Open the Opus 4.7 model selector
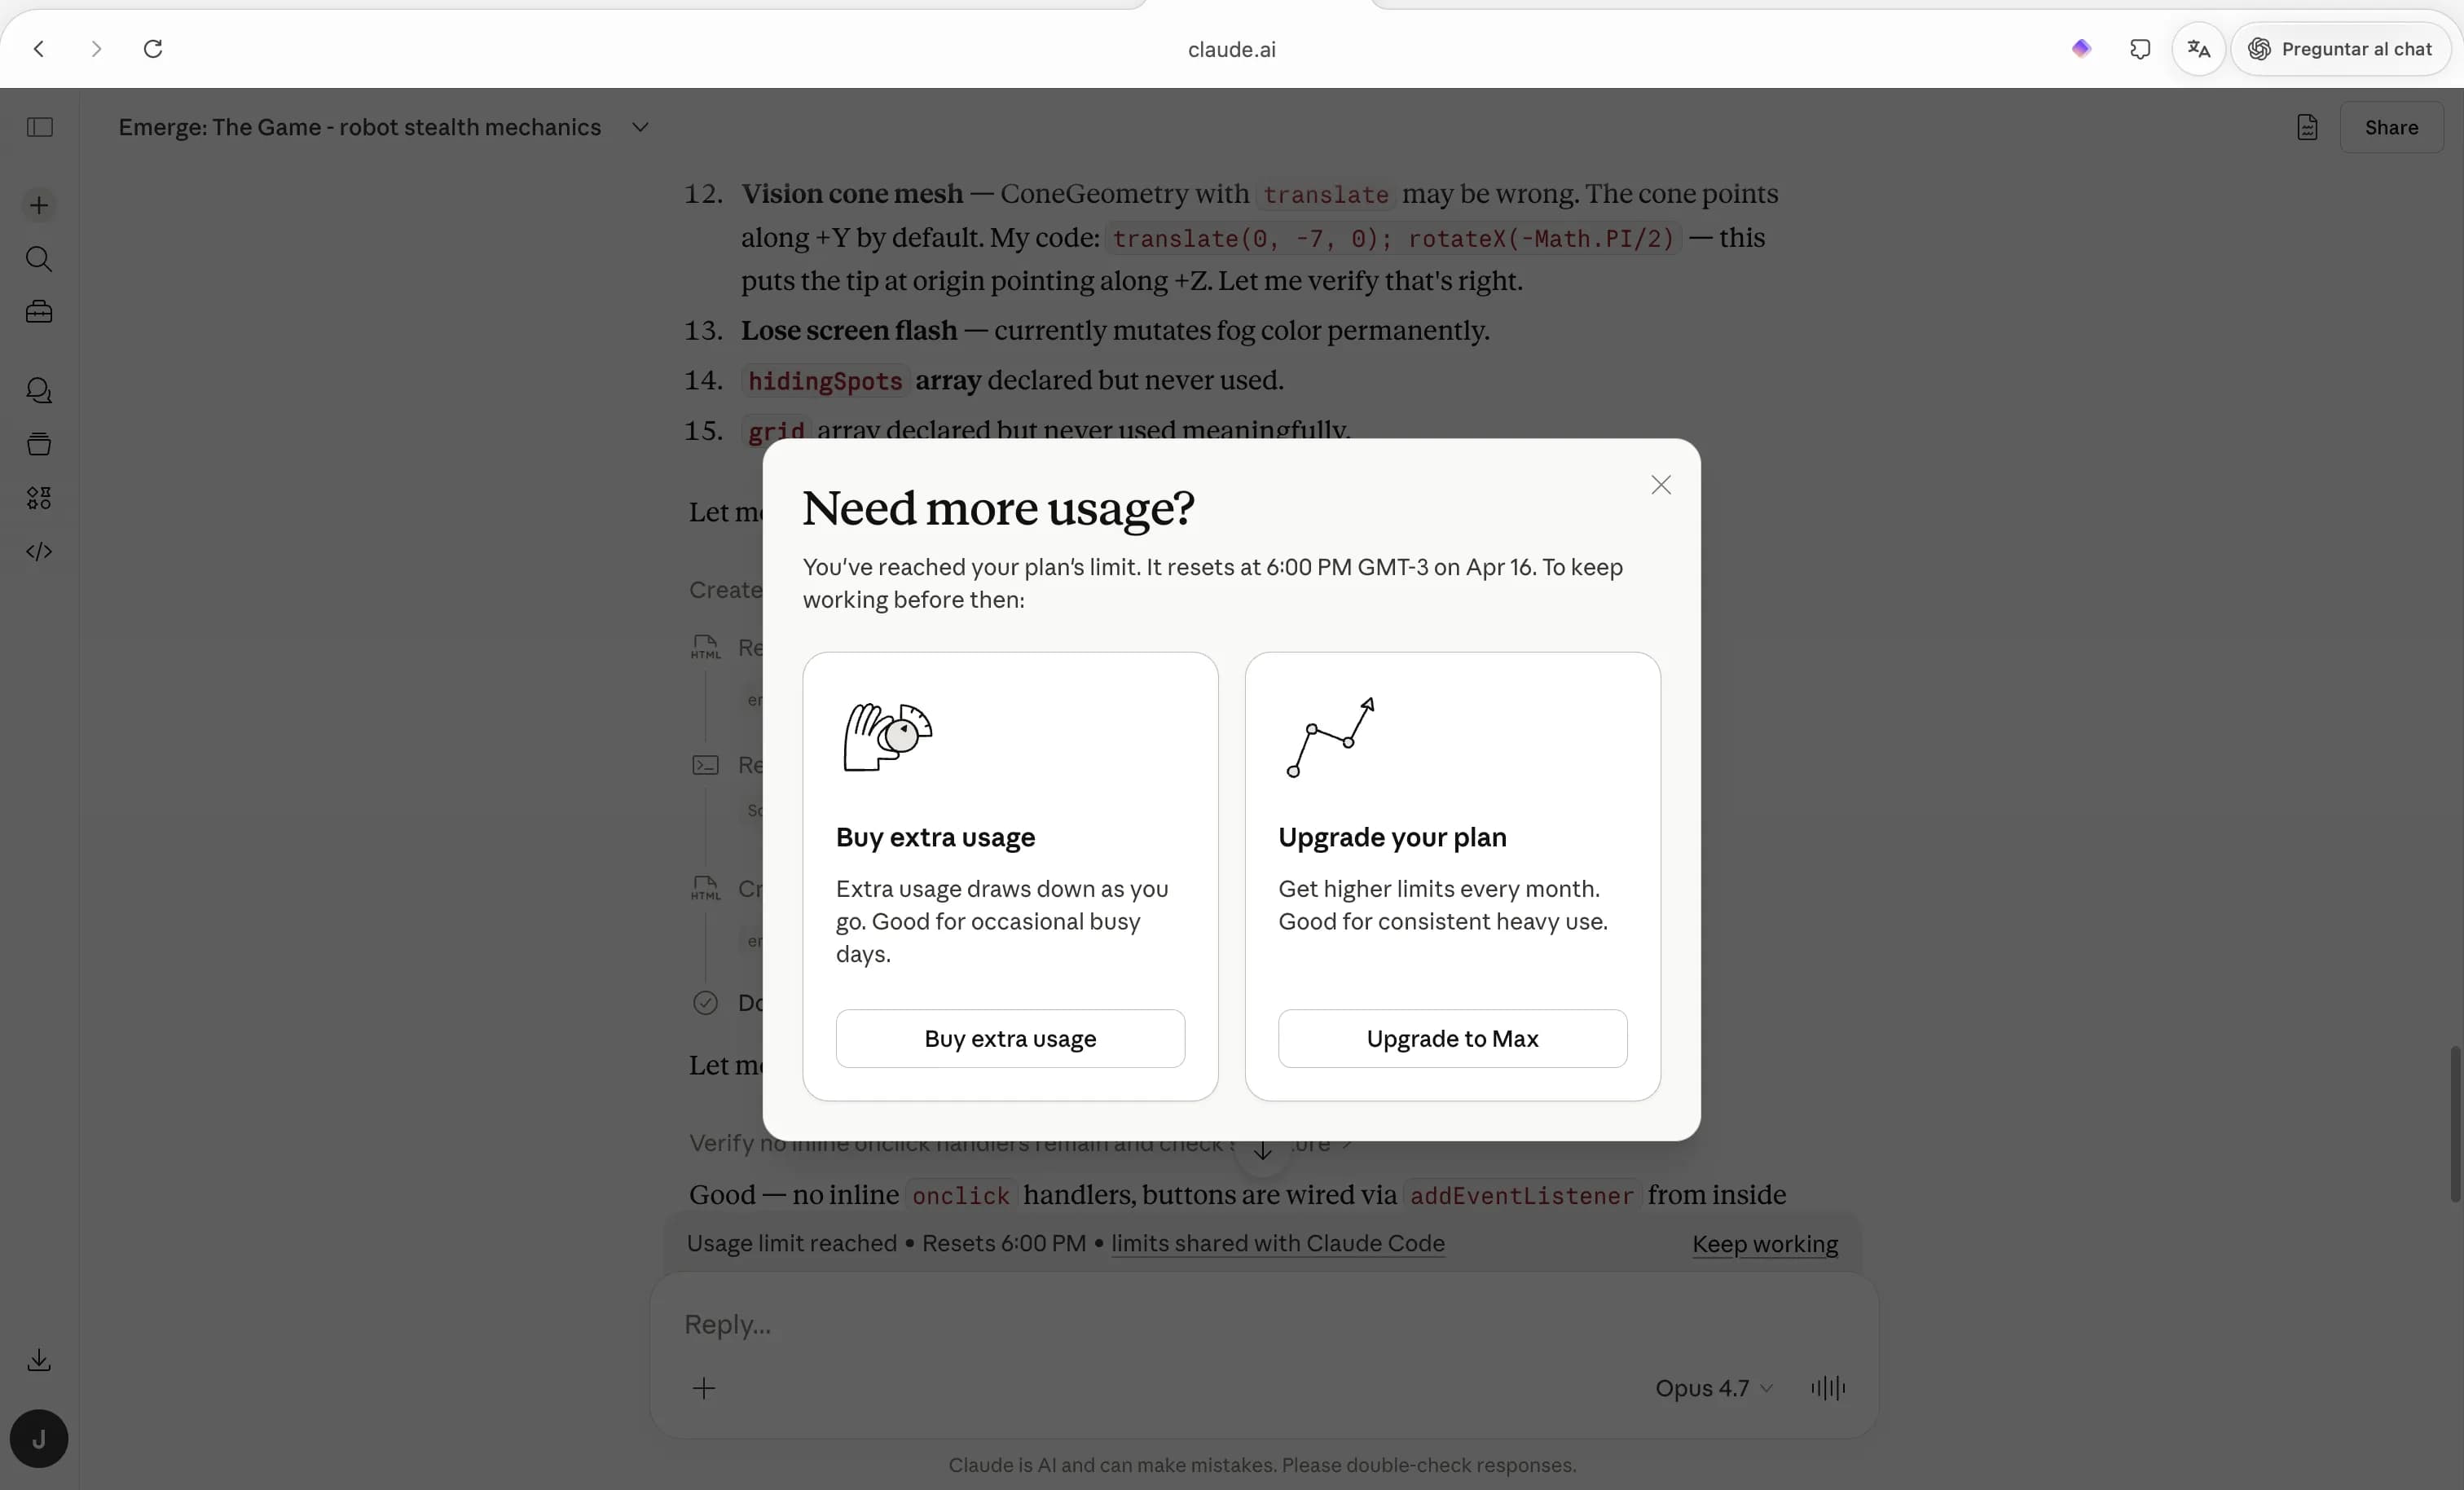 [x=1713, y=1388]
